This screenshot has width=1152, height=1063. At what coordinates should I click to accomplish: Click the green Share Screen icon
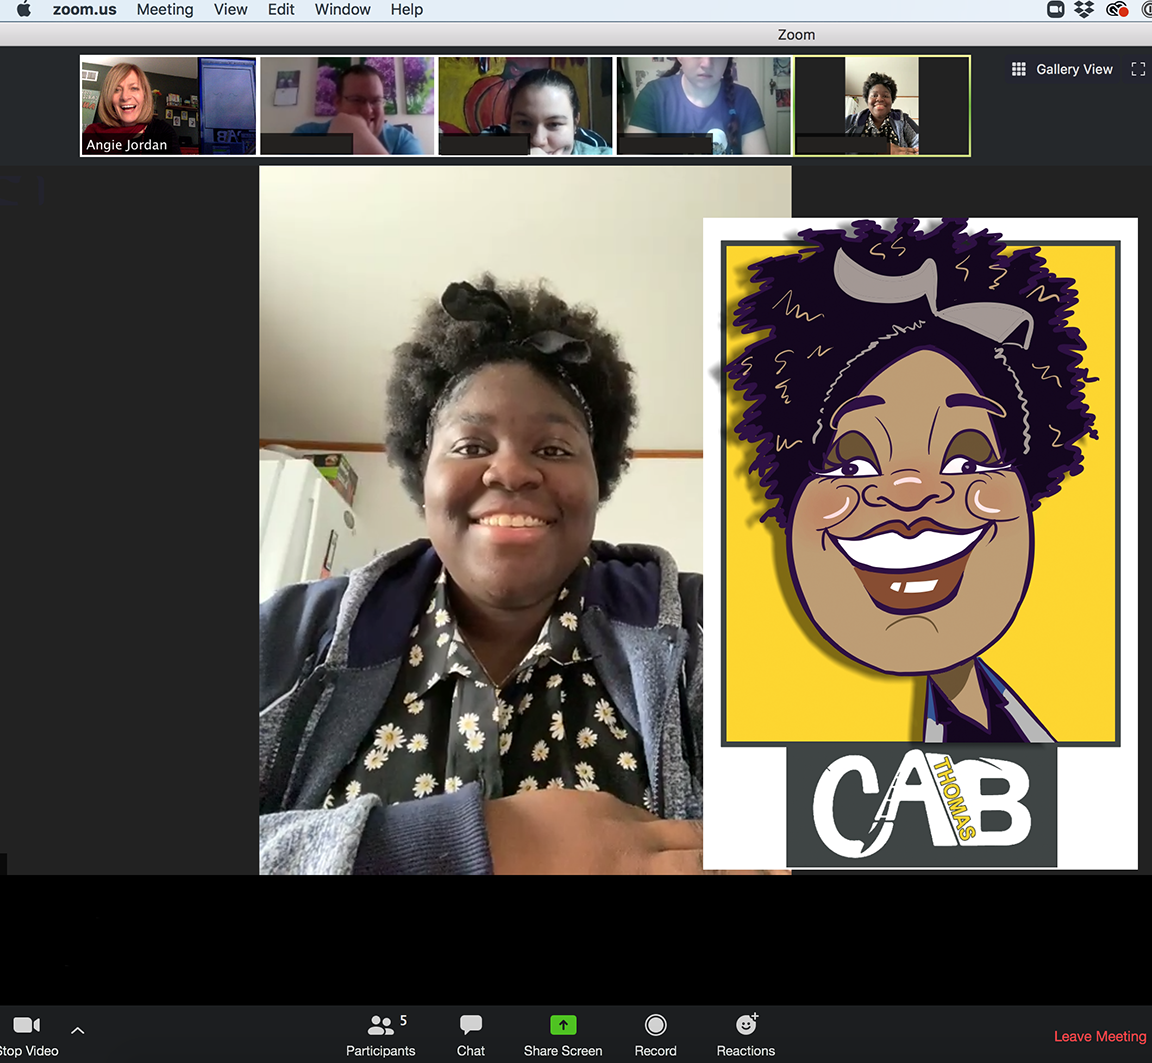[x=563, y=1025]
